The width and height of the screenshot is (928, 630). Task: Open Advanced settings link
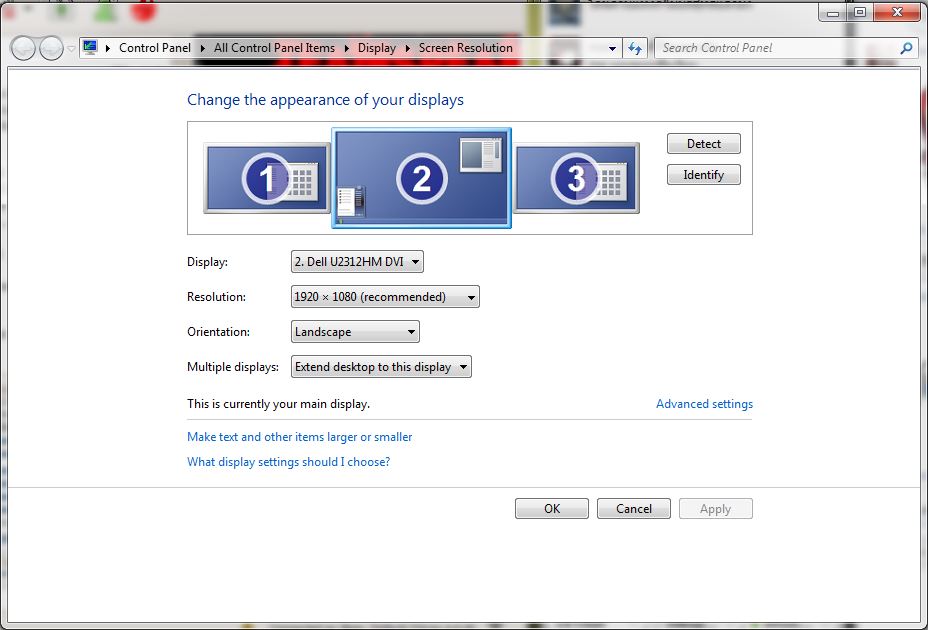[x=704, y=404]
